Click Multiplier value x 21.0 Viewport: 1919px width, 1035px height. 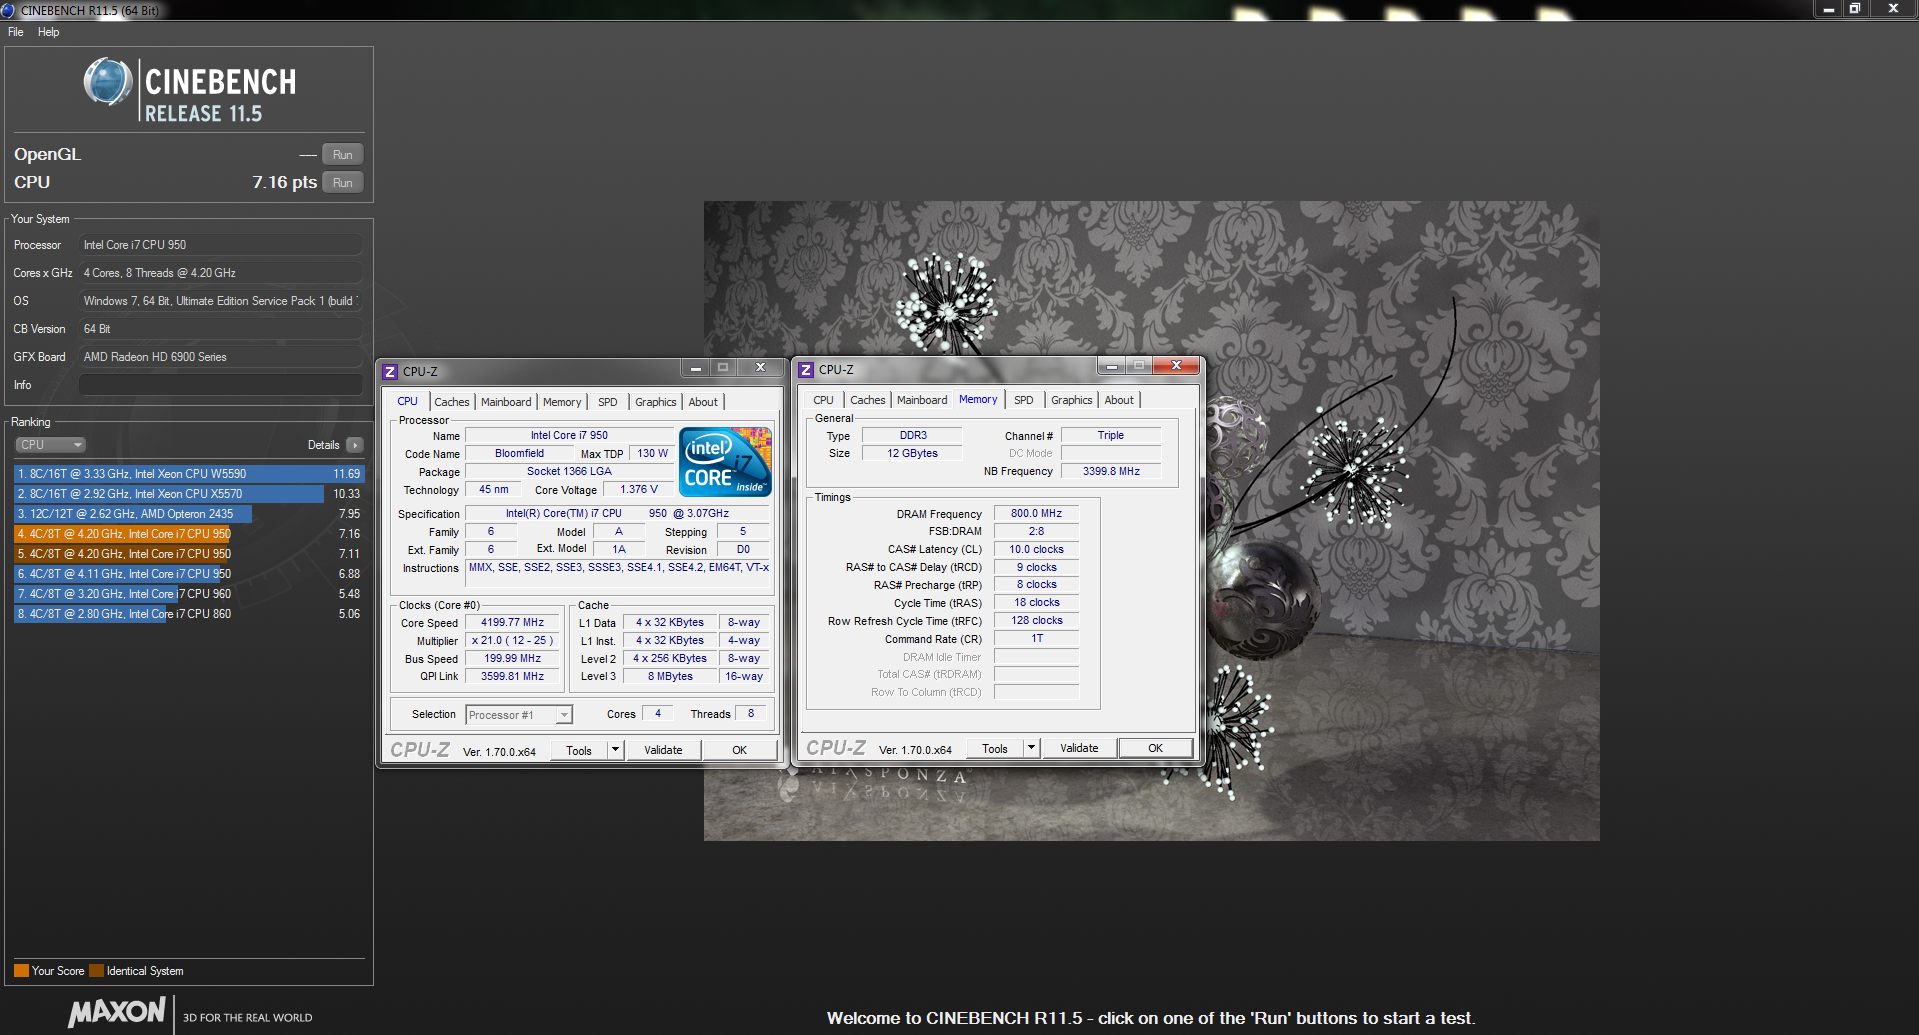(x=513, y=641)
